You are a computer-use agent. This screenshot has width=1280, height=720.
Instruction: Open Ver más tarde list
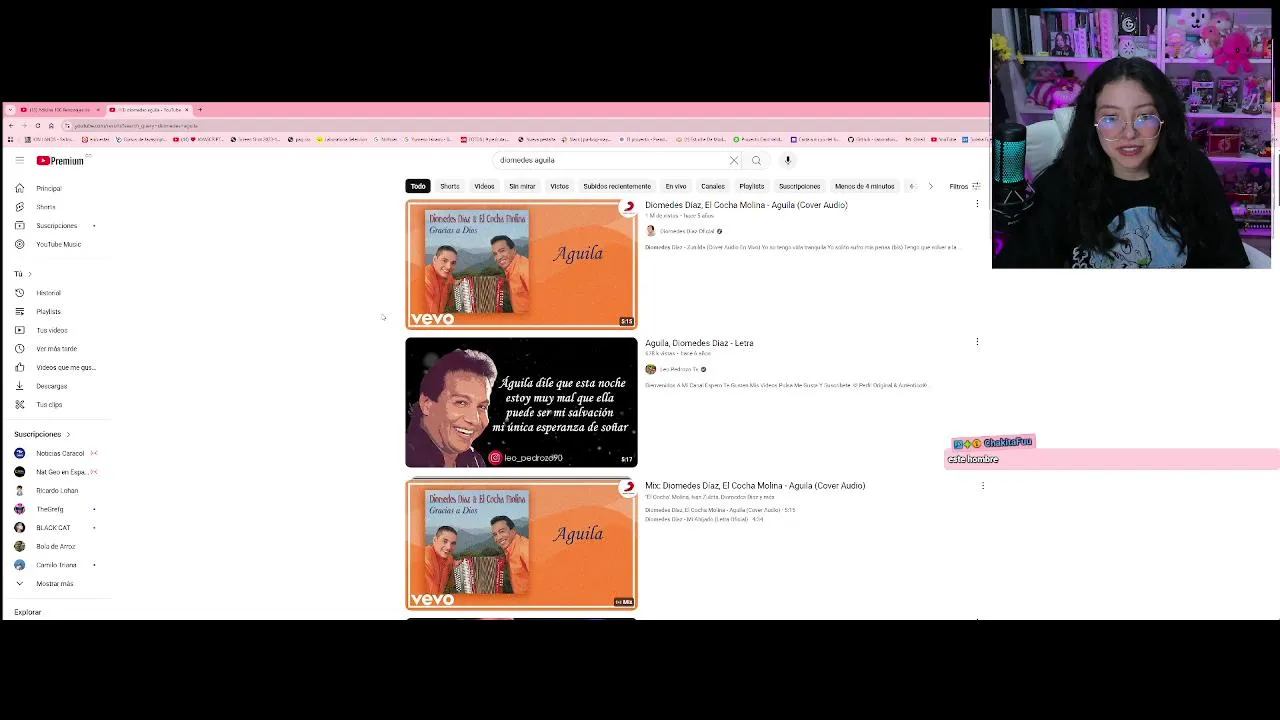[x=55, y=348]
